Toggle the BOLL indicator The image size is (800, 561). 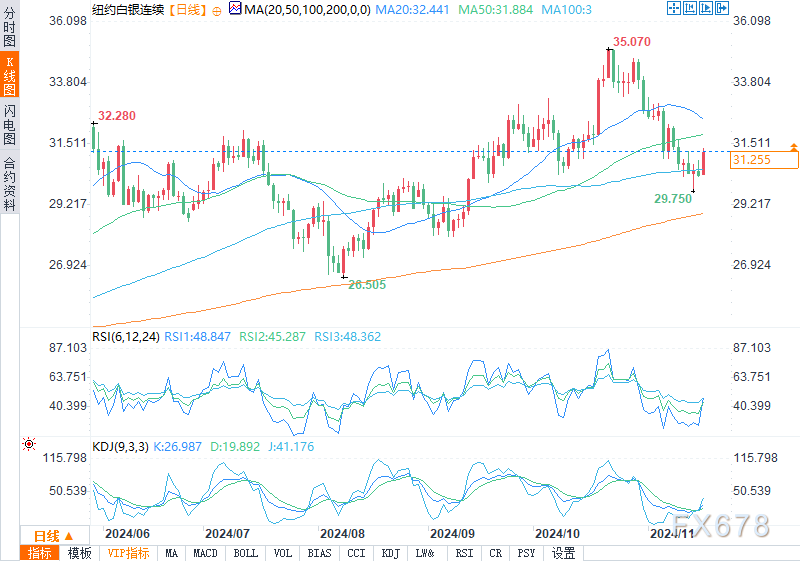[x=245, y=553]
